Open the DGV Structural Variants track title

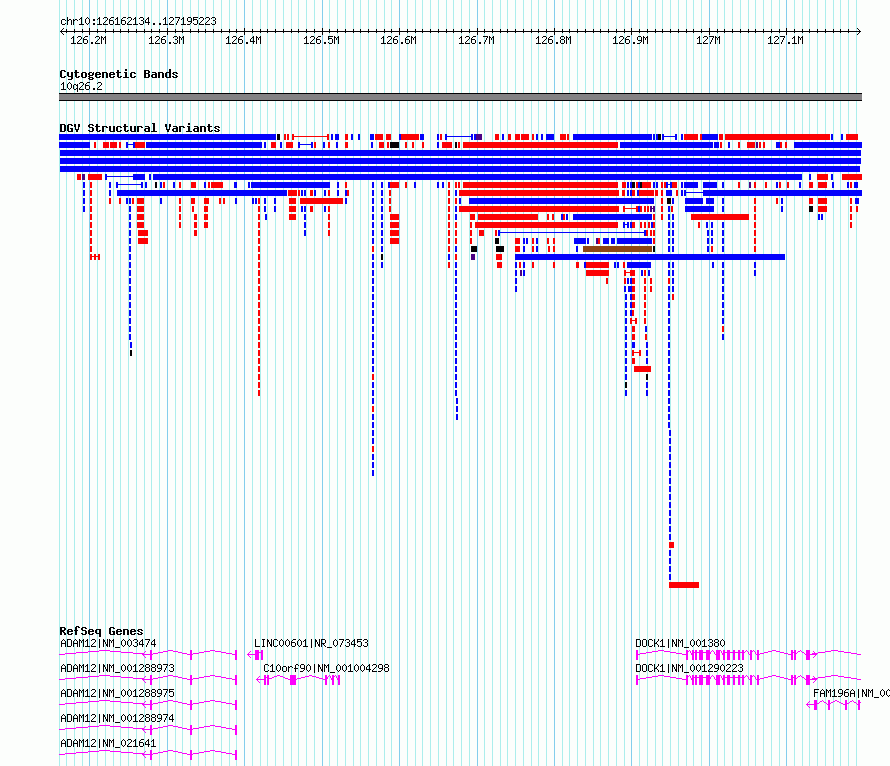[x=140, y=128]
